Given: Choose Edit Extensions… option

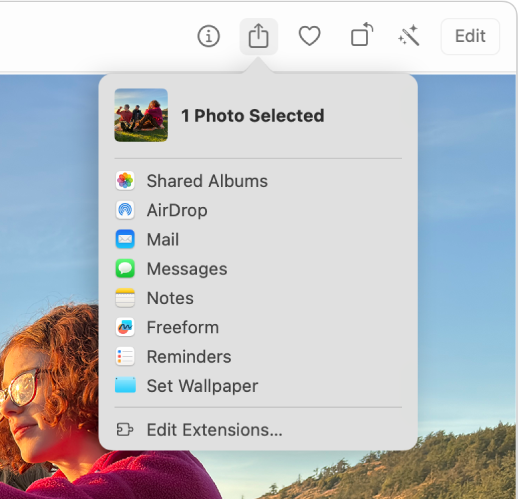Looking at the screenshot, I should coord(258,430).
